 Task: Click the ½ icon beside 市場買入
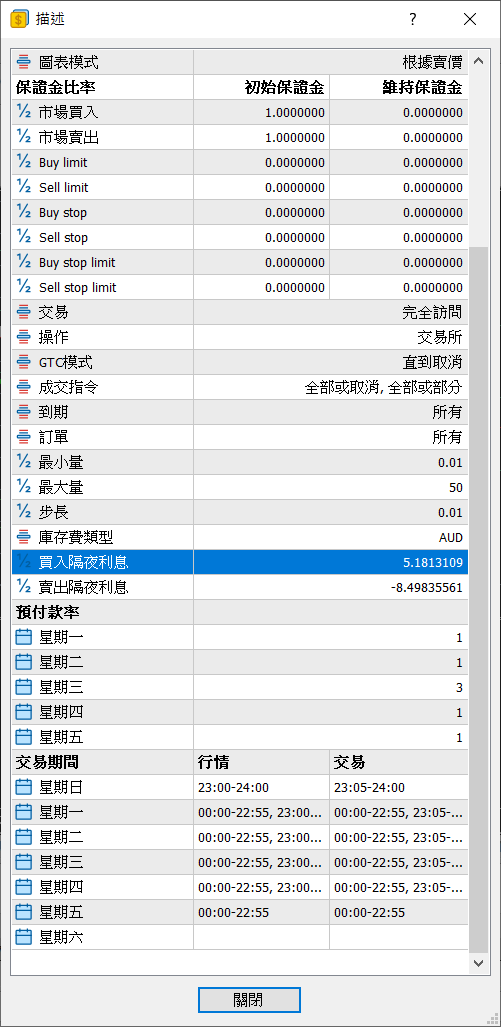pos(24,112)
